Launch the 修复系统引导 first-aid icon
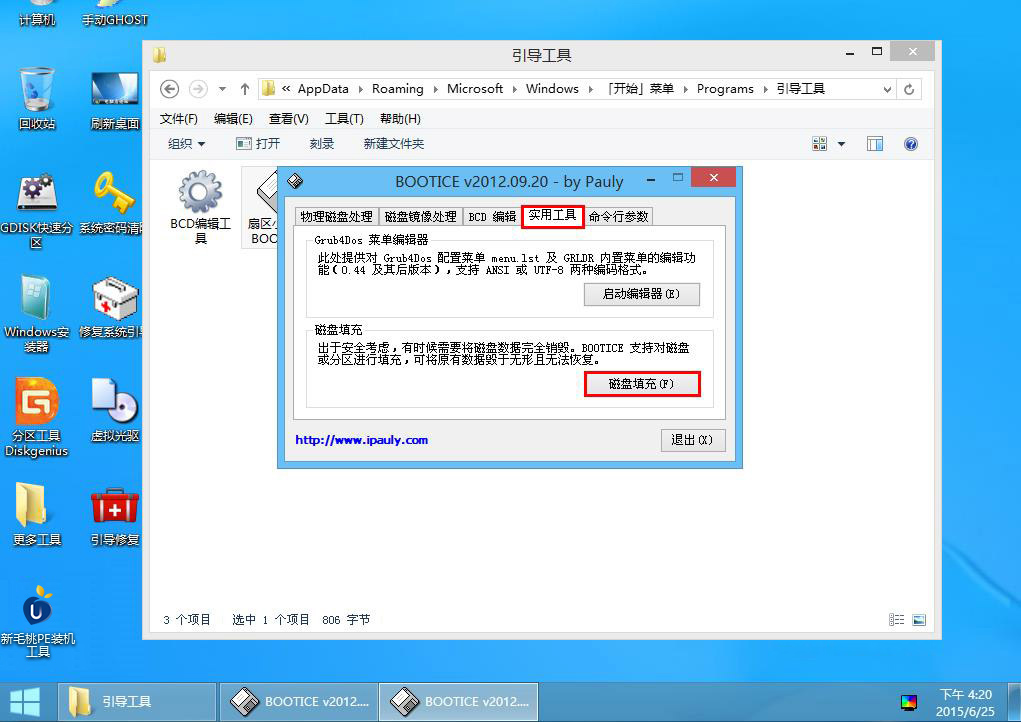This screenshot has height=722, width=1021. [x=111, y=307]
